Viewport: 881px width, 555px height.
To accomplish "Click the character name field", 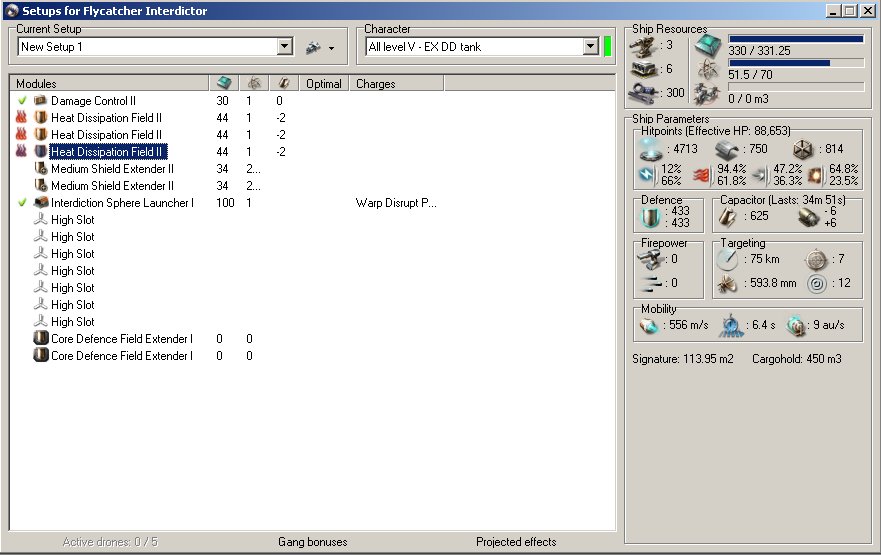I will [474, 47].
